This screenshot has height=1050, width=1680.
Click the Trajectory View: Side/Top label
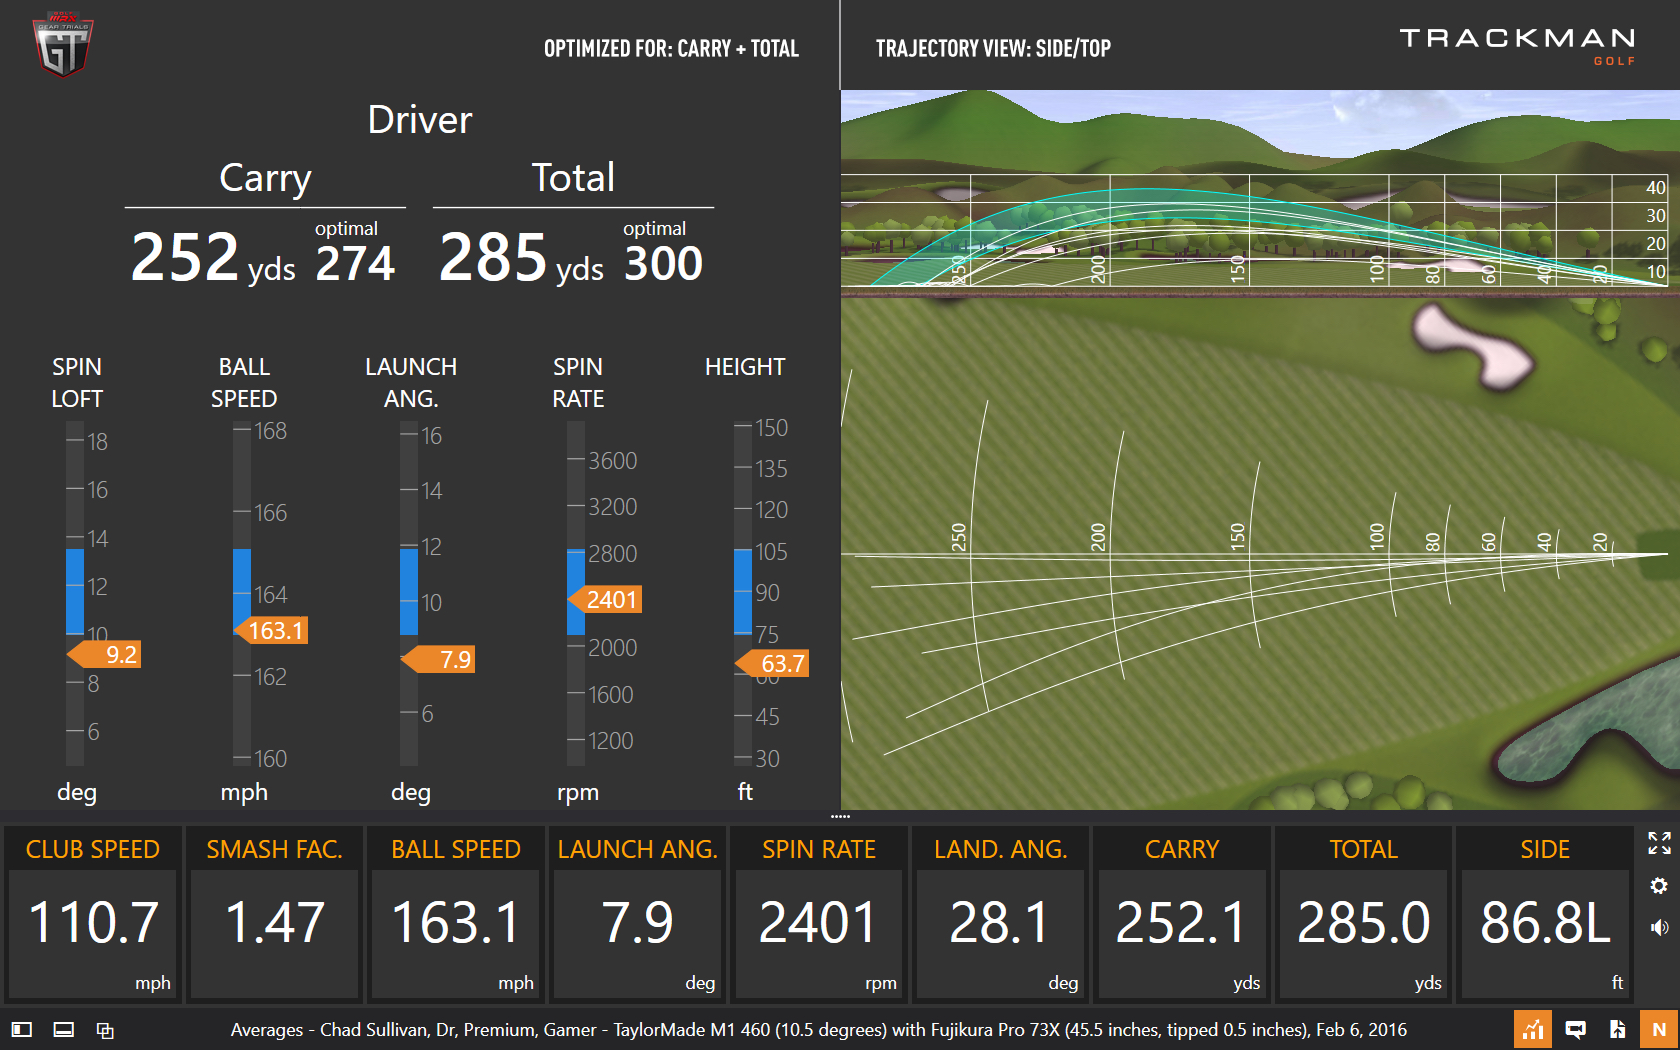993,48
